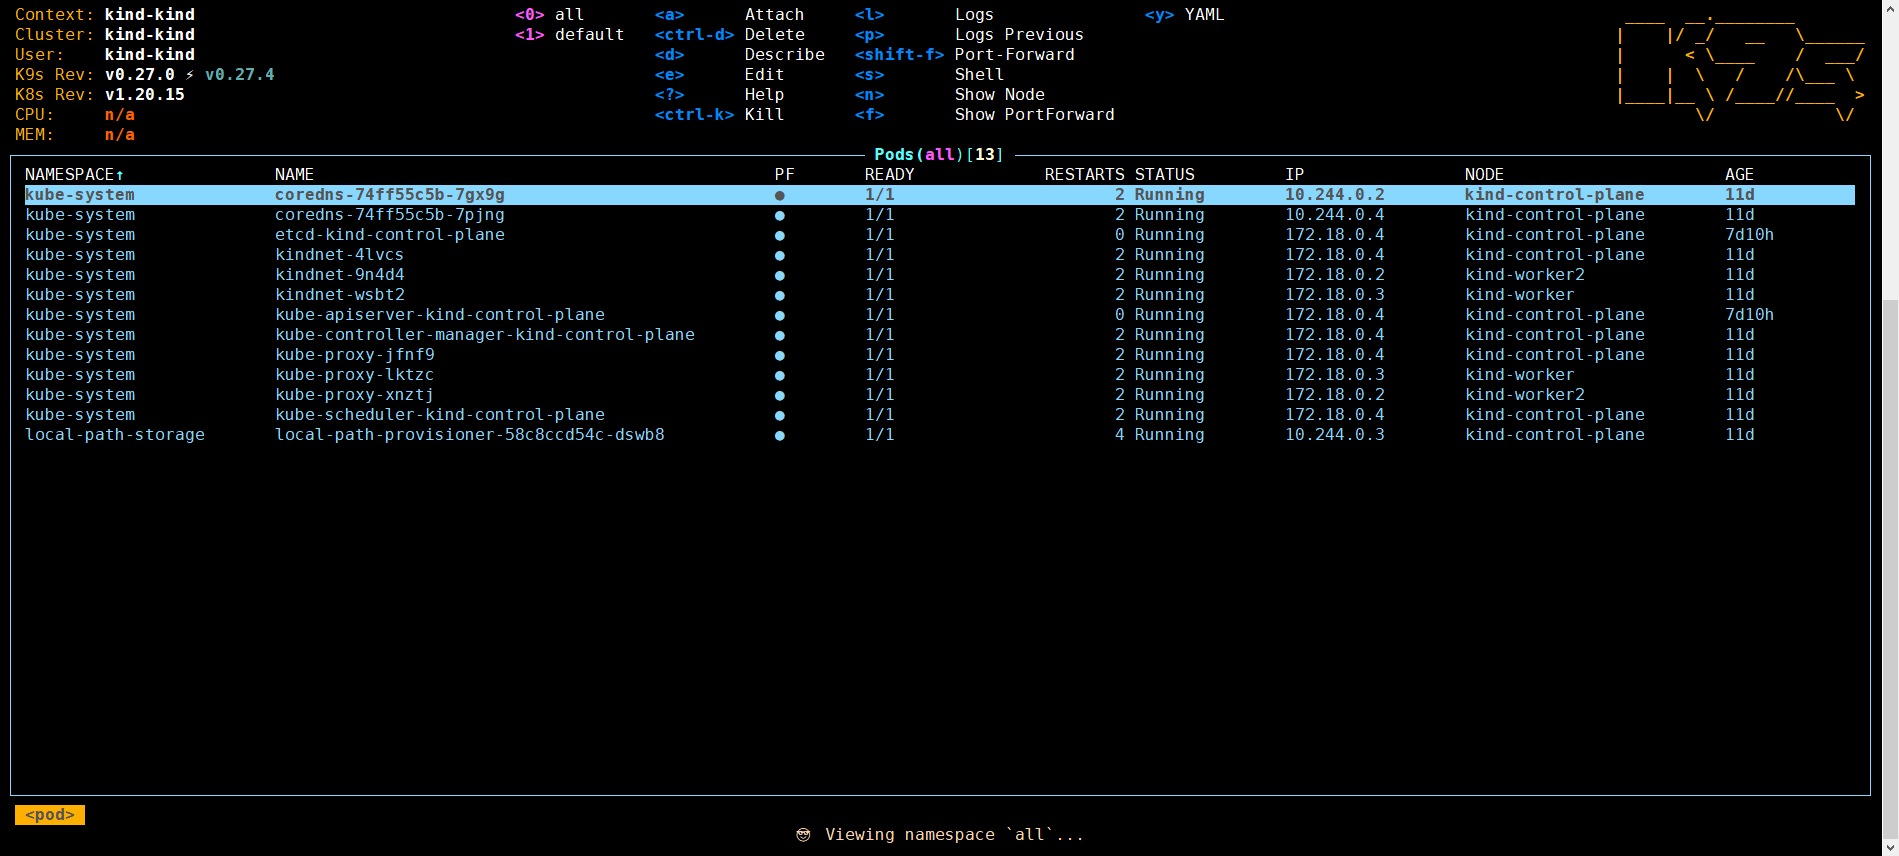
Task: Click the RESTARTS column header
Action: (1084, 175)
